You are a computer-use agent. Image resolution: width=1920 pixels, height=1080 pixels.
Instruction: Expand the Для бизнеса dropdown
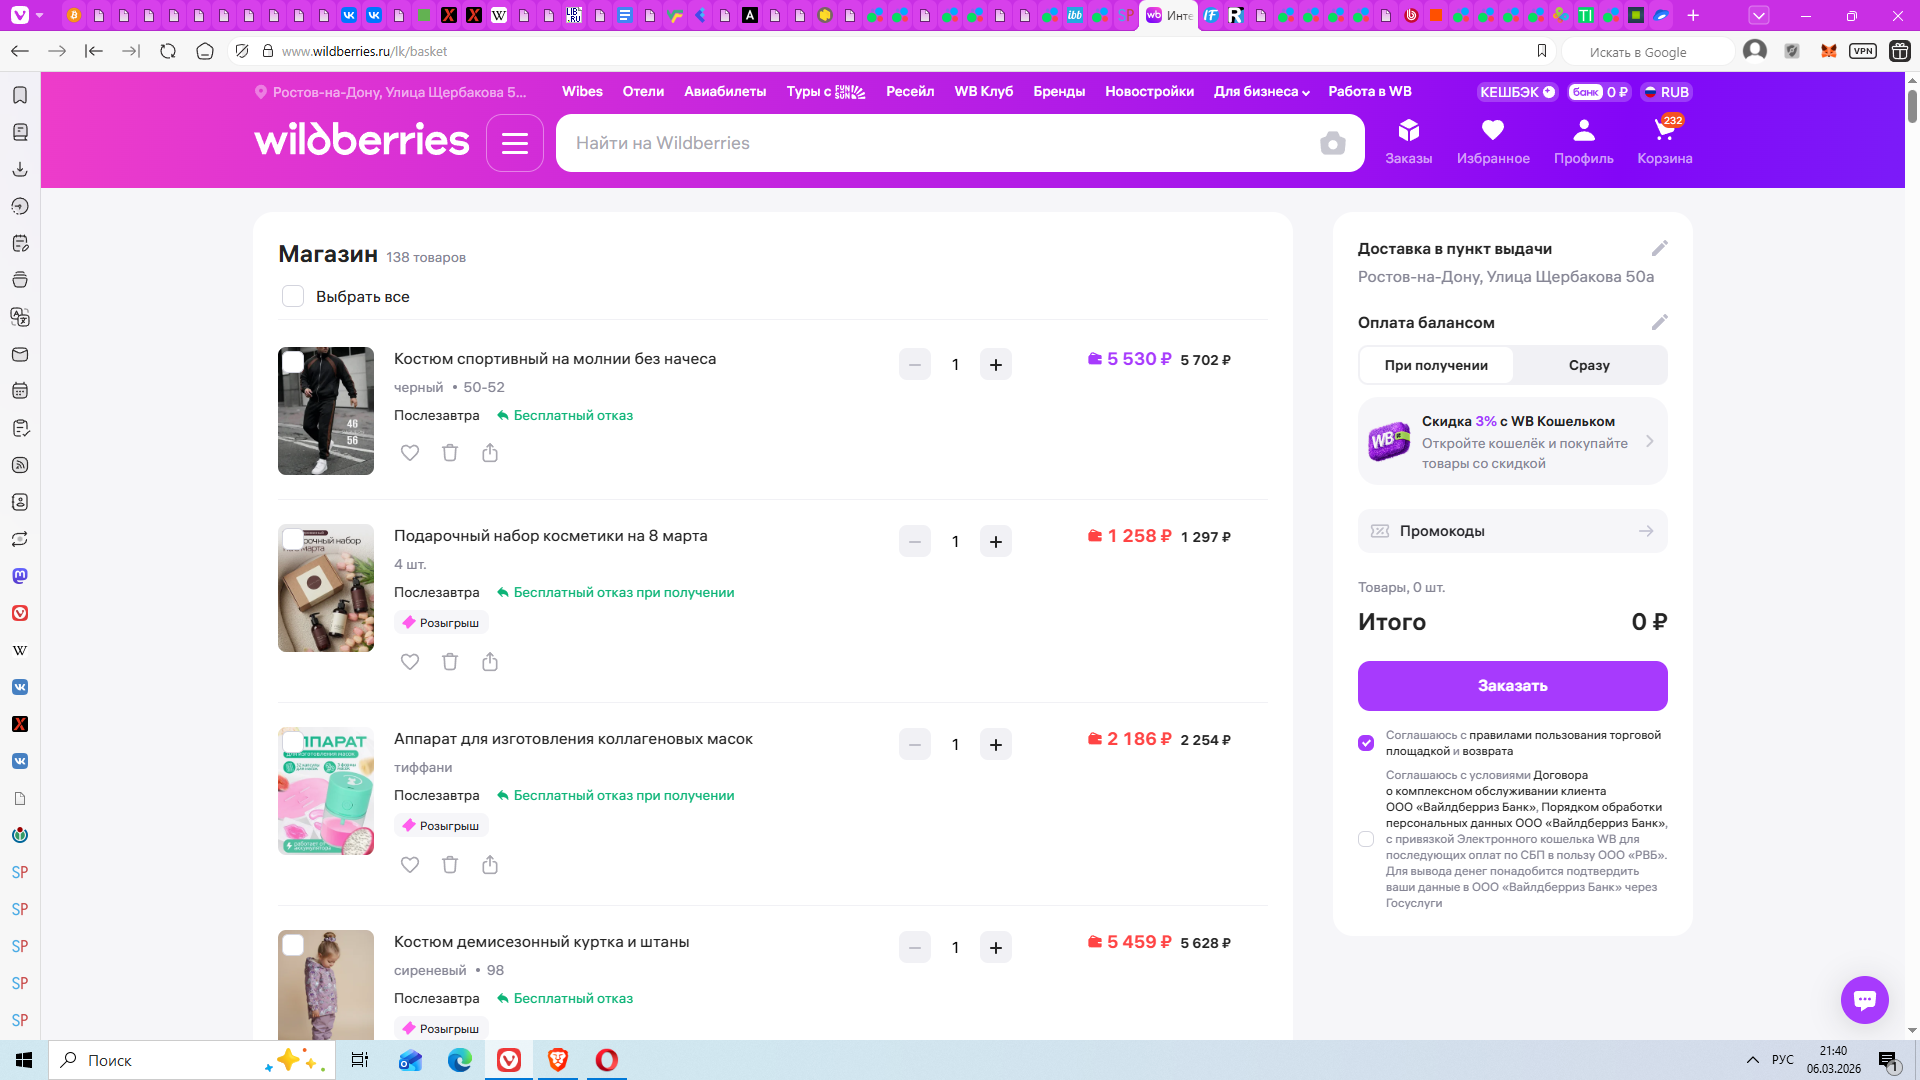click(x=1261, y=92)
